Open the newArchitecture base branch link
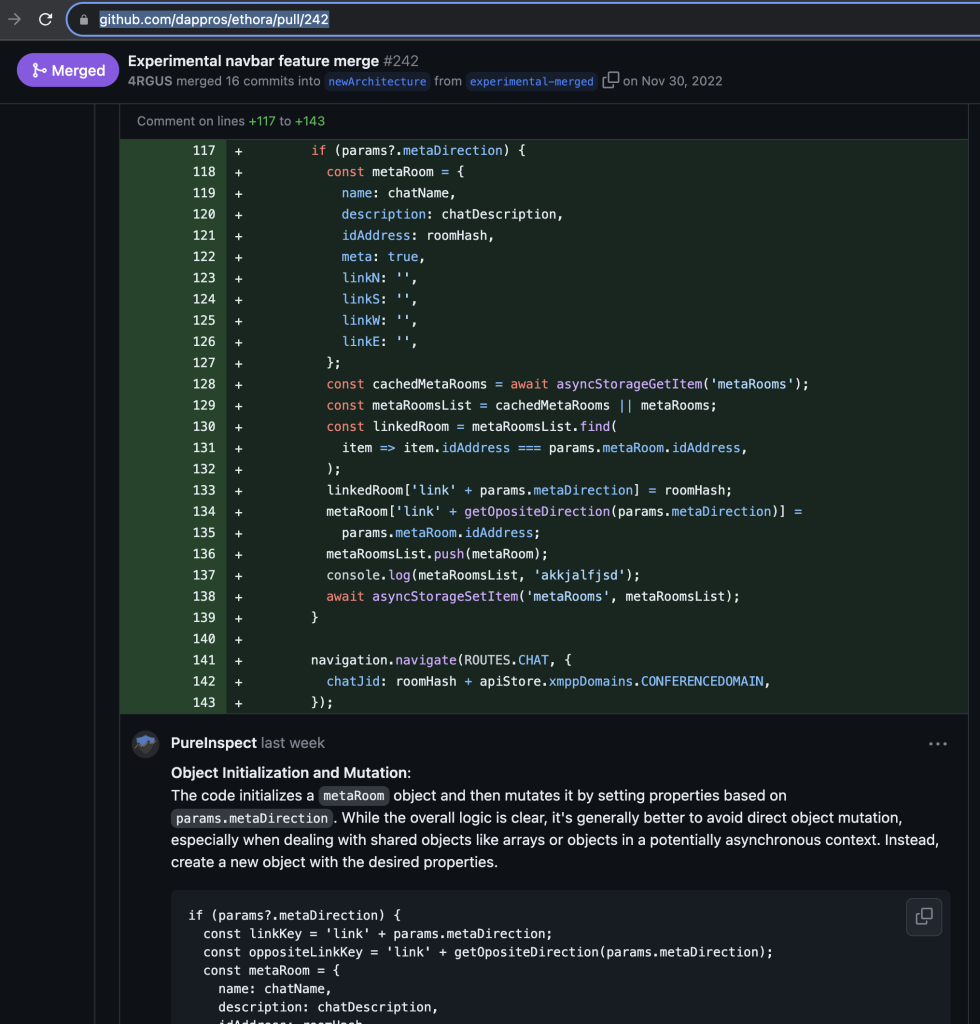The height and width of the screenshot is (1024, 980). (x=377, y=82)
